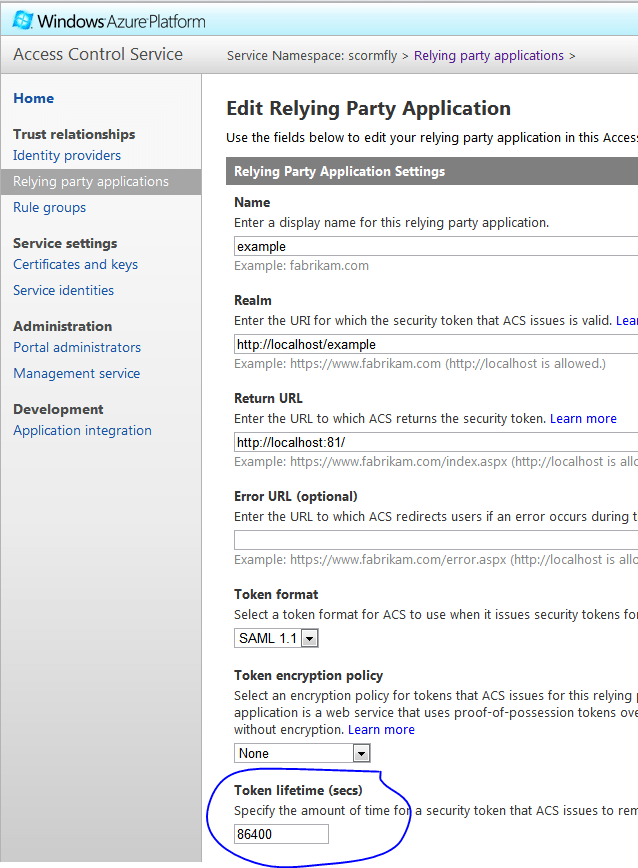Navigate to Home in the sidebar
The height and width of the screenshot is (868, 638).
[33, 98]
